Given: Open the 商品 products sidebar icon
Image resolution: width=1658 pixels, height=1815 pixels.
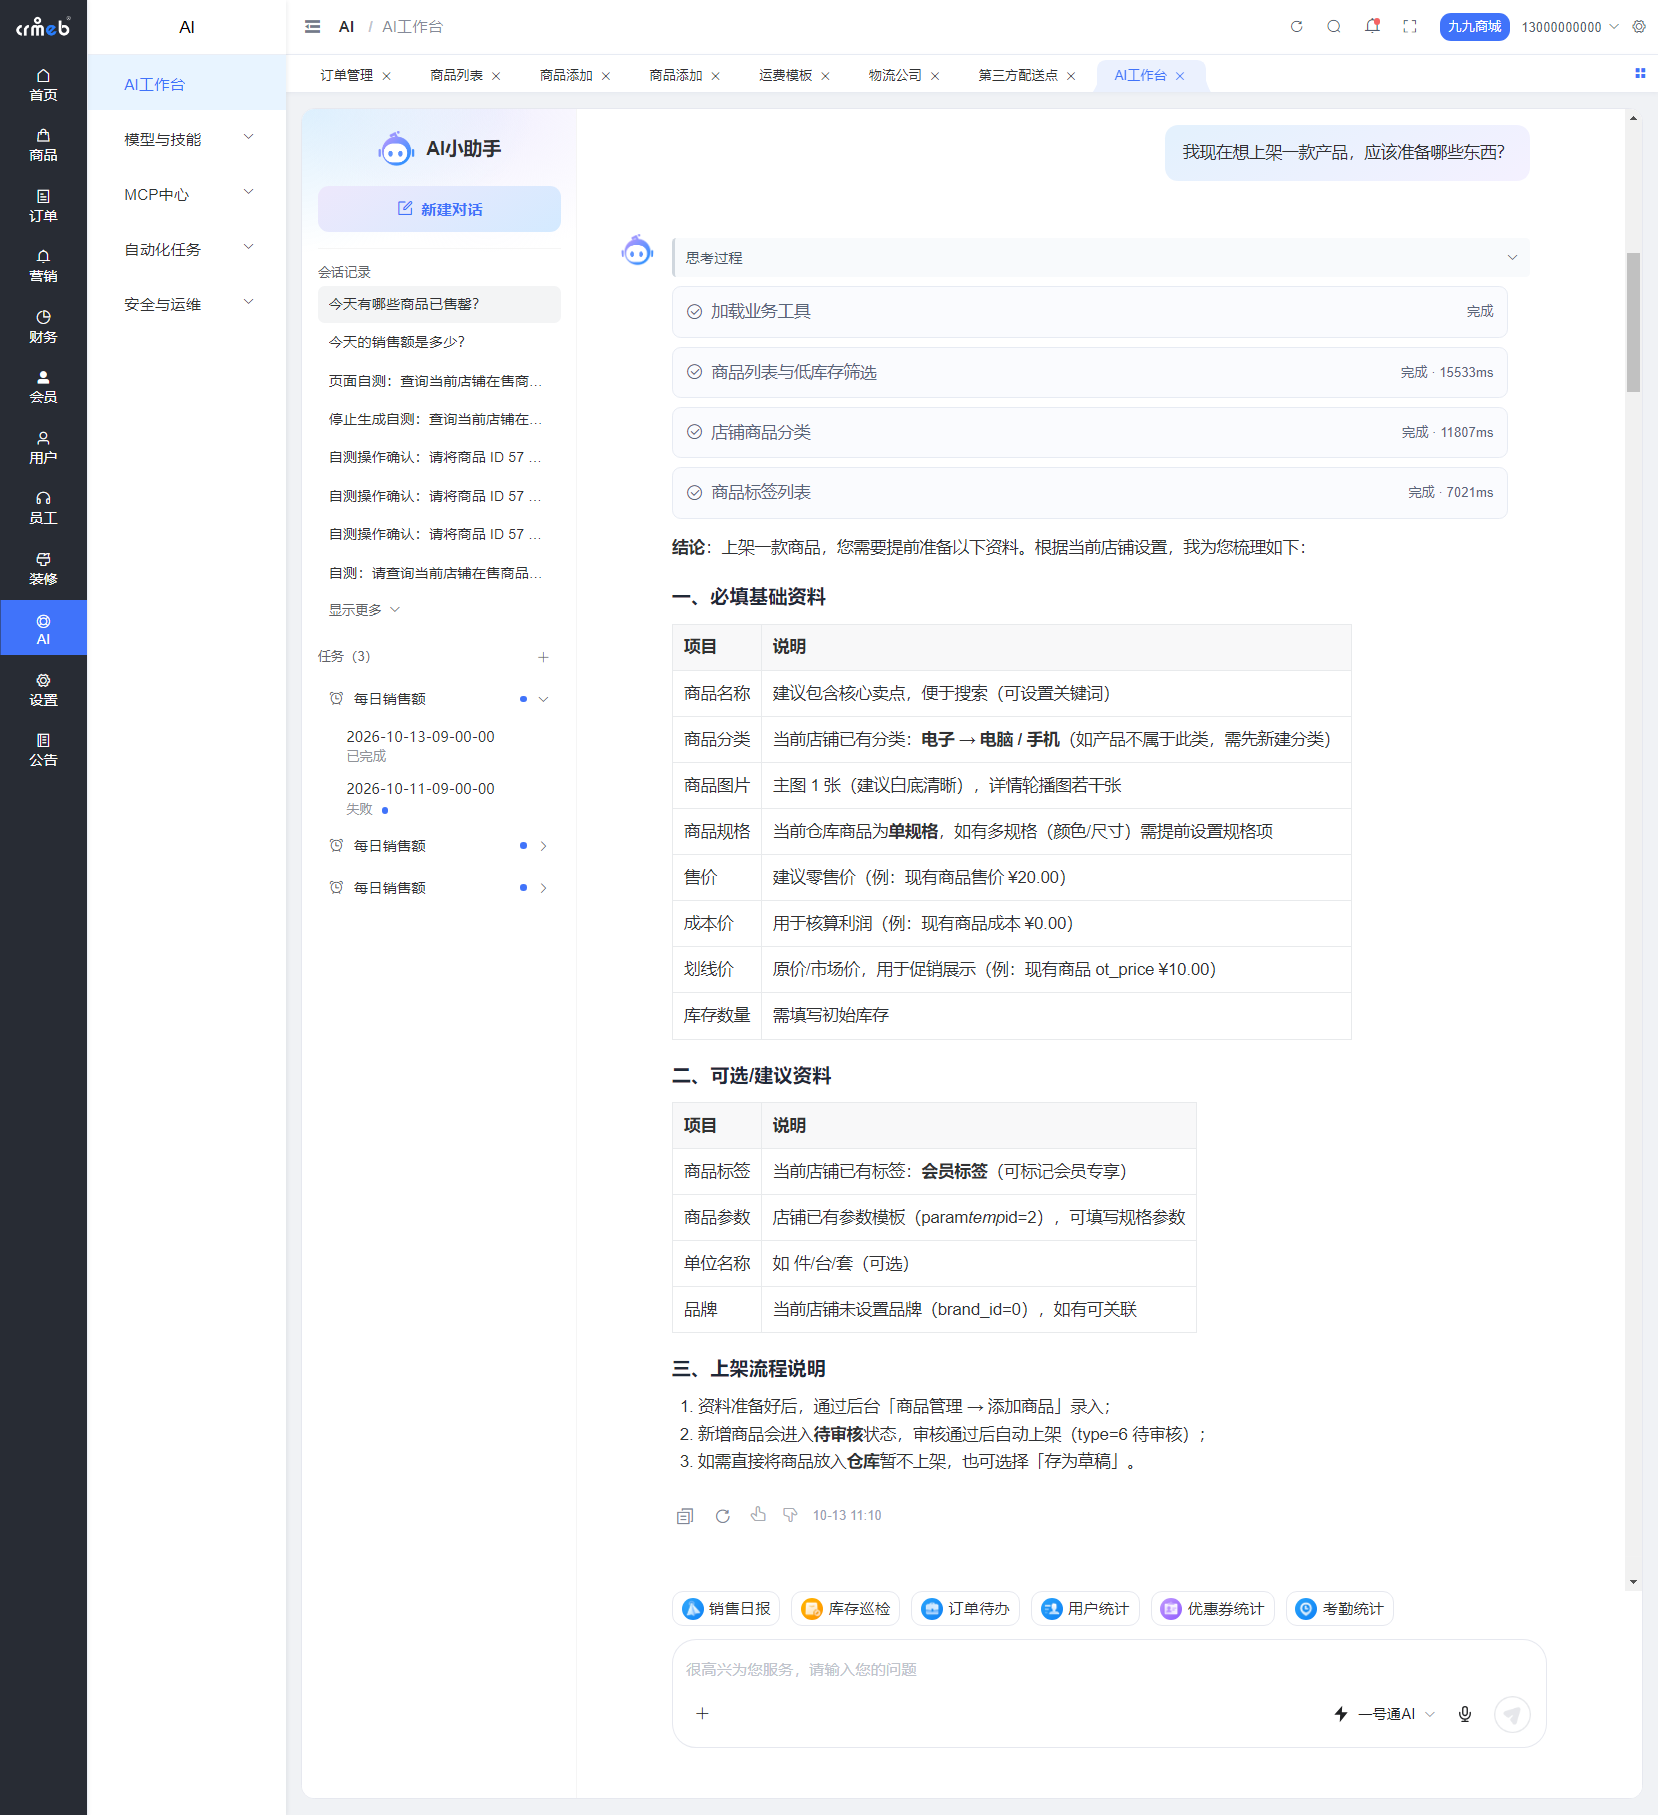Looking at the screenshot, I should tap(43, 145).
